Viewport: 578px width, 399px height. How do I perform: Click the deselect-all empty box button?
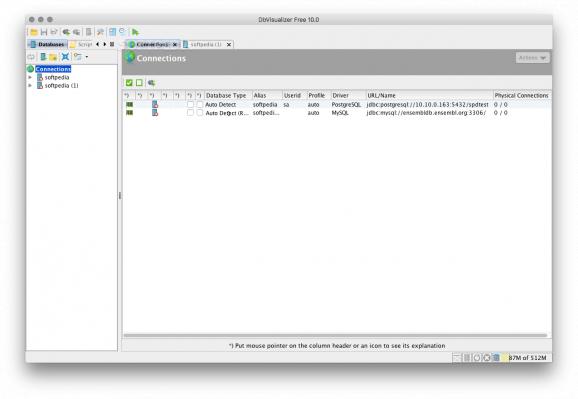(x=139, y=83)
